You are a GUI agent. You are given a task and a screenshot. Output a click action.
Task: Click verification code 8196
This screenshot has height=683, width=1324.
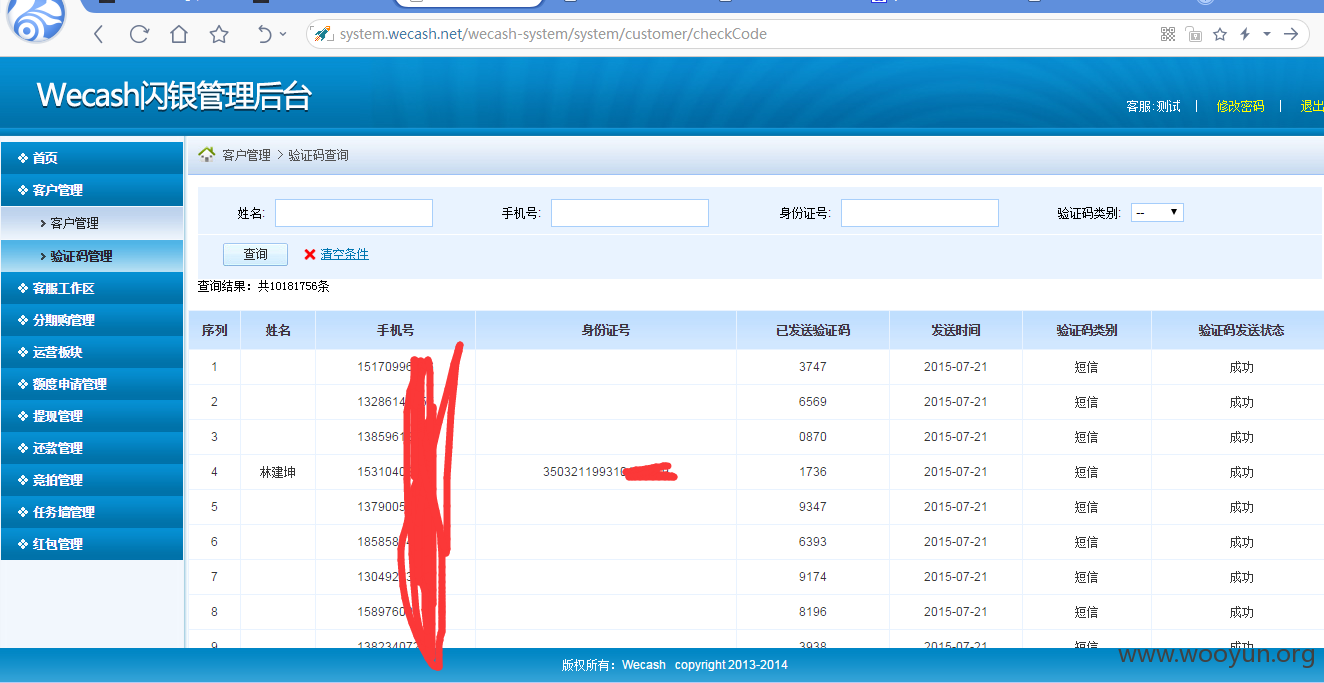[813, 612]
